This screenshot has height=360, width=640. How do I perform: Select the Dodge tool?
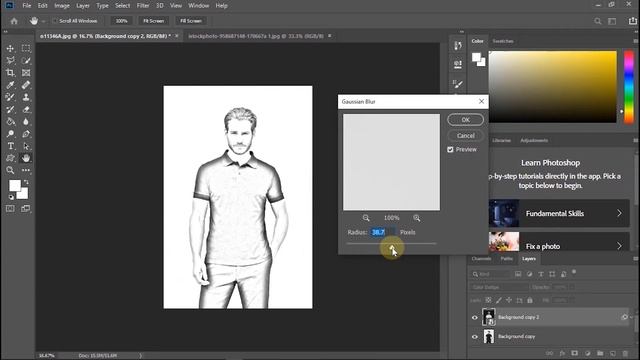pos(10,134)
